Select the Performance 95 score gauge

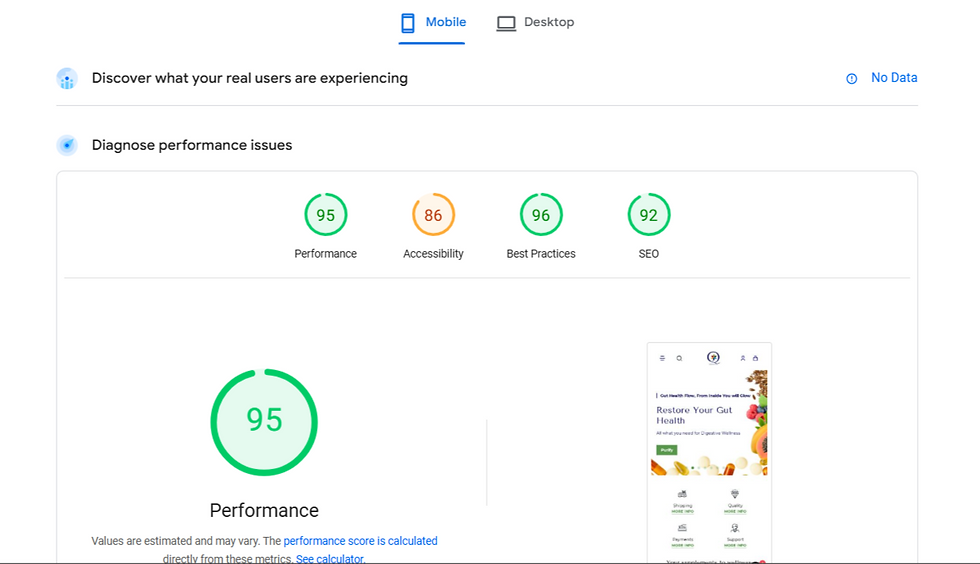326,214
